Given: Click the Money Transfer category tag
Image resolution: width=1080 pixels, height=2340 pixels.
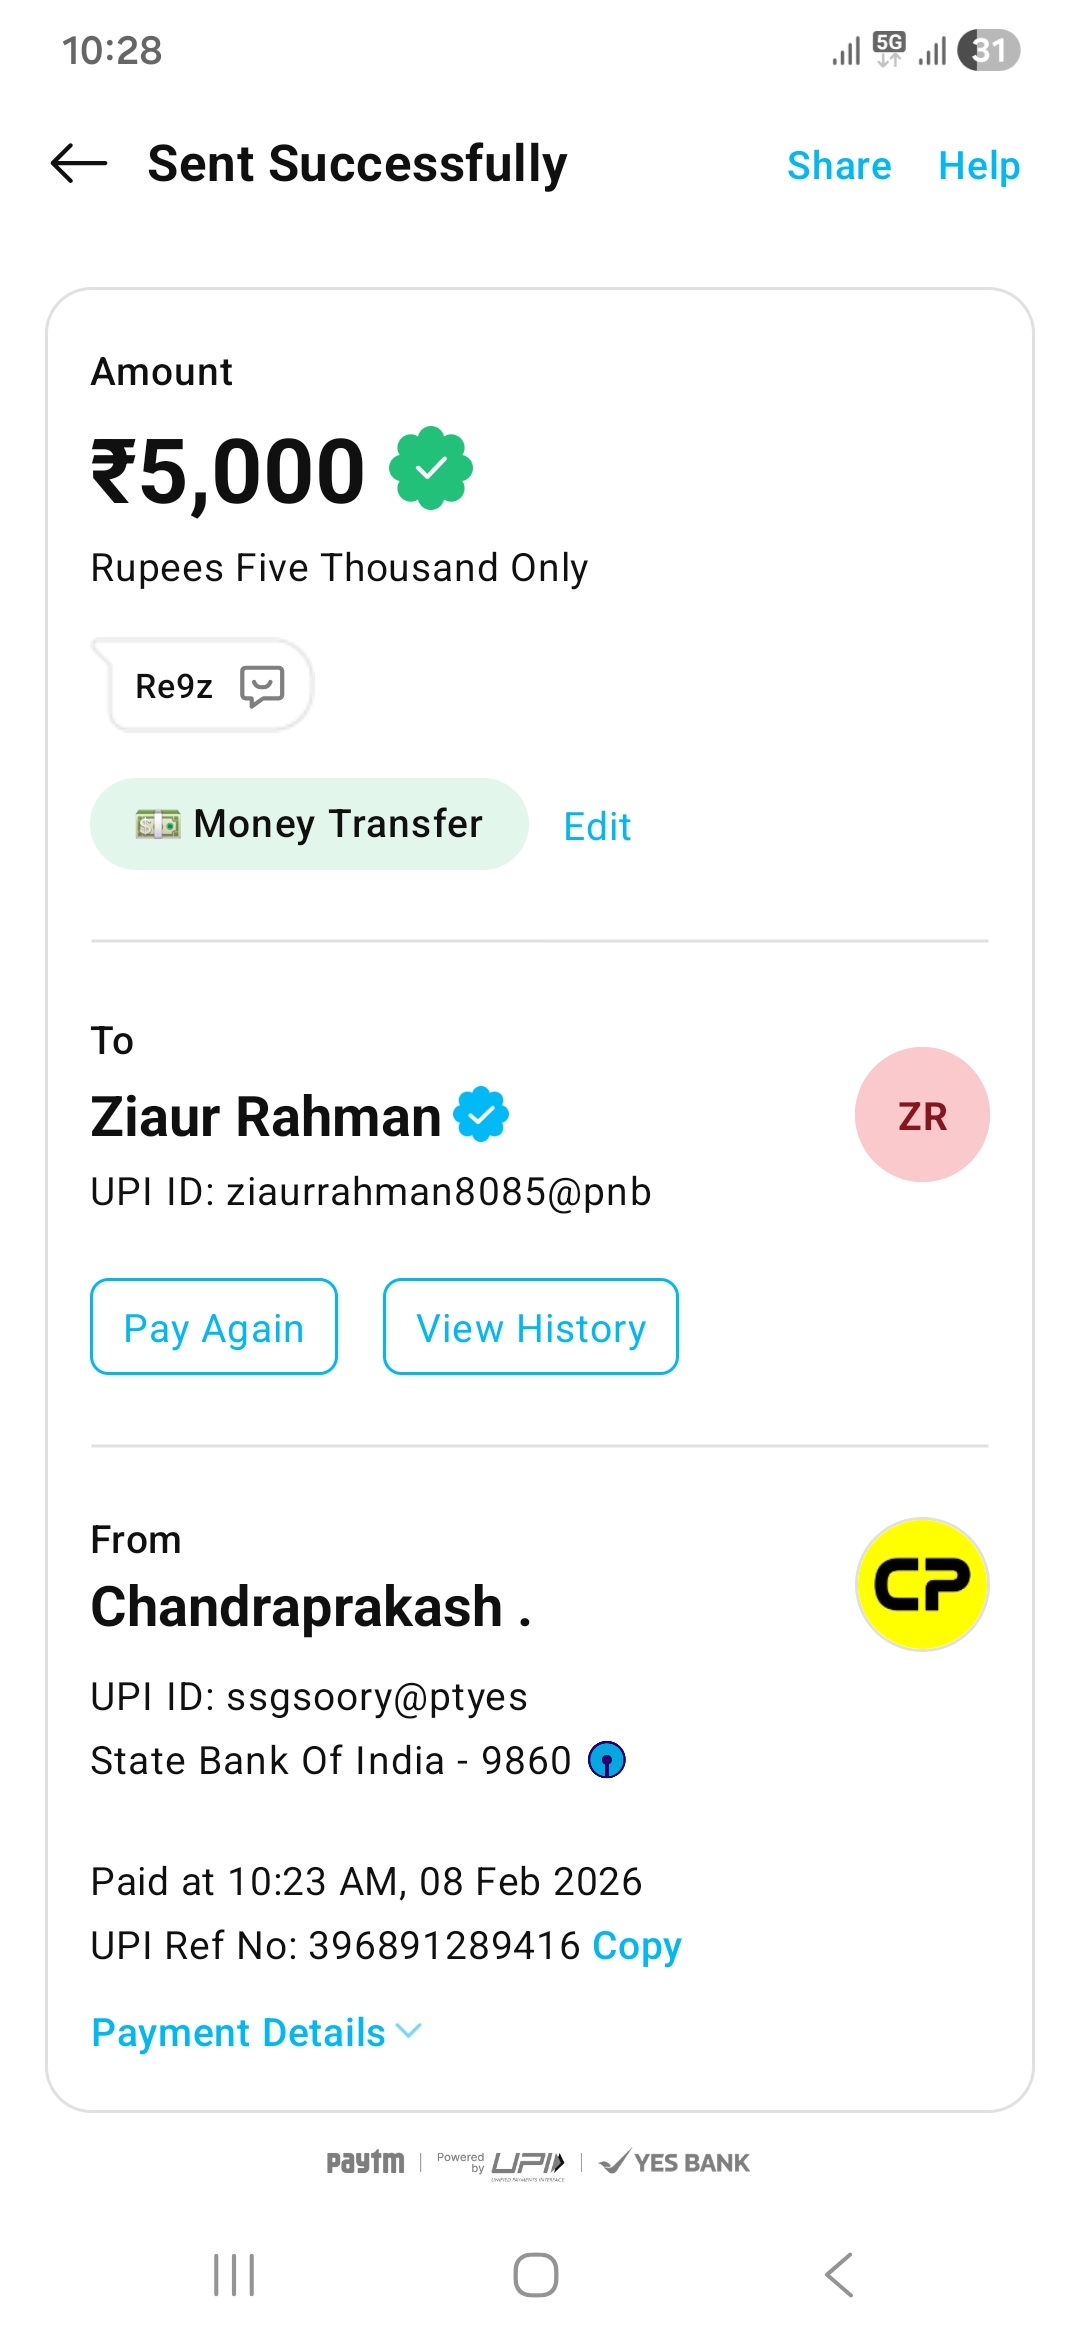Looking at the screenshot, I should (x=309, y=824).
